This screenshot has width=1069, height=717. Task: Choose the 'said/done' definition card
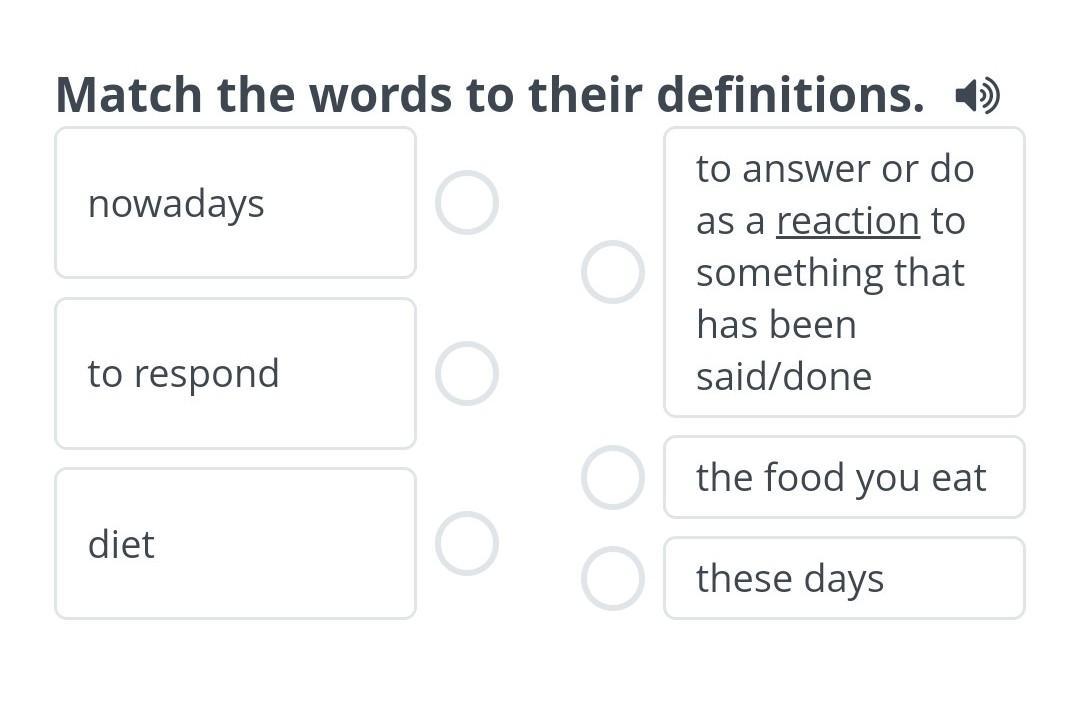tap(844, 272)
